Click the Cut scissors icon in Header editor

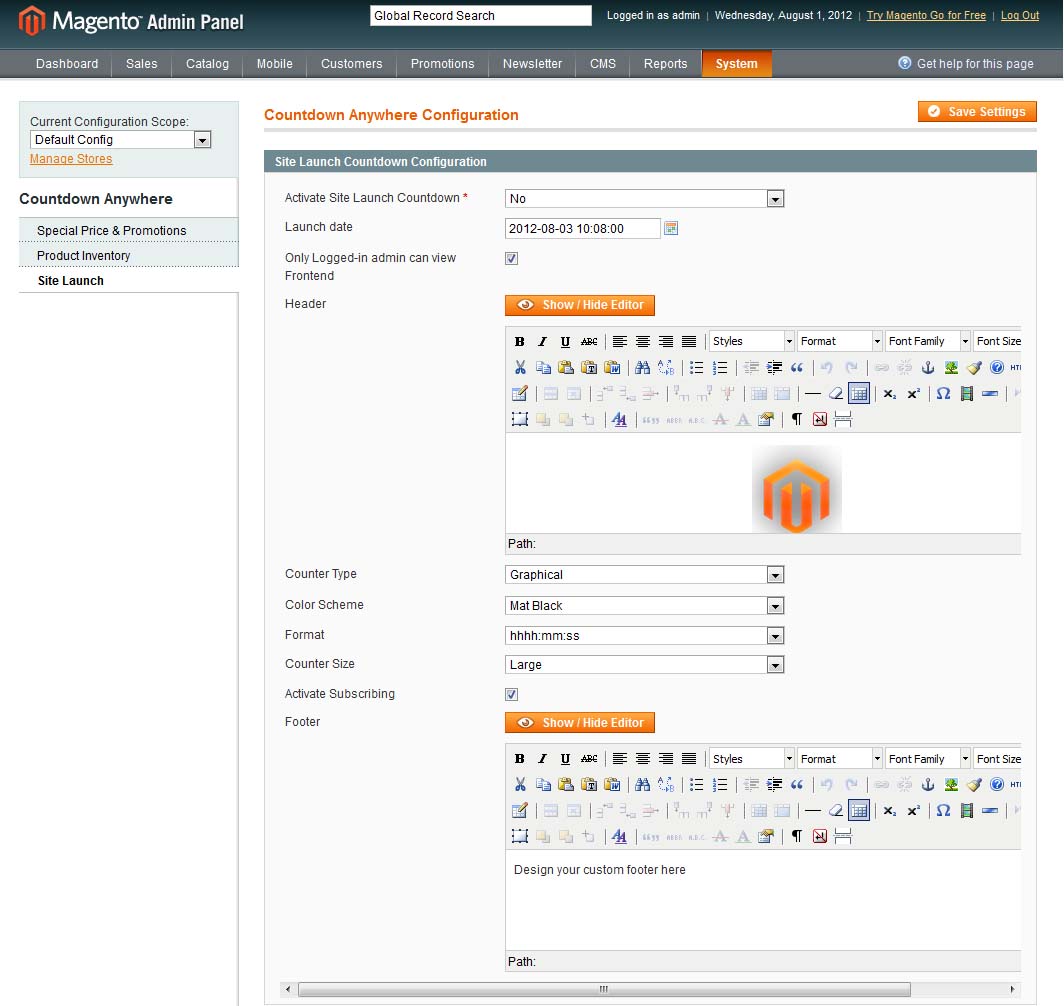click(520, 368)
